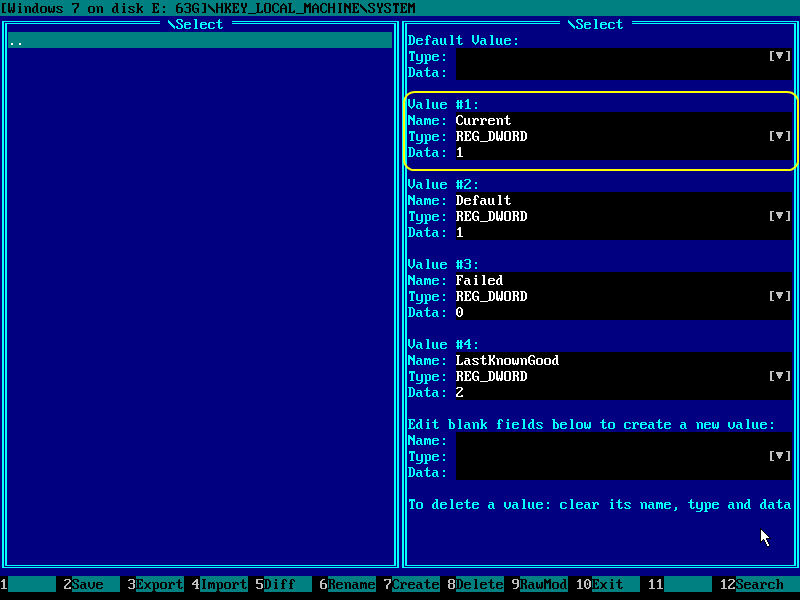
Task: Edit the Name field containing Current
Action: (623, 120)
